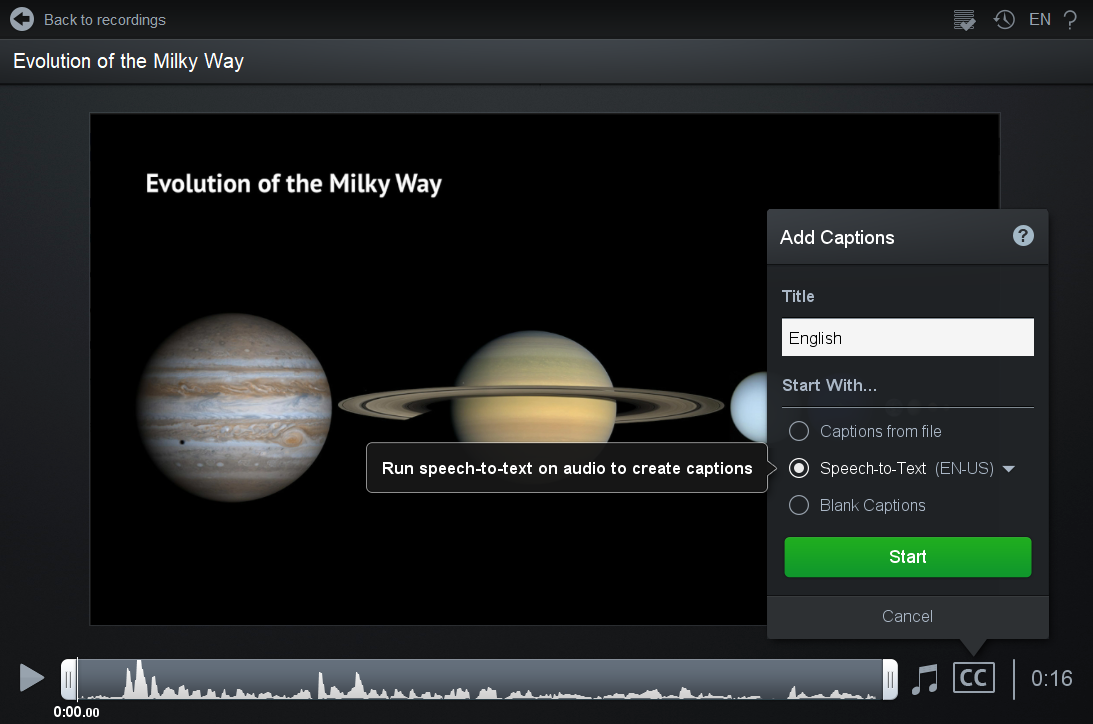Screen dimensions: 1093x724
Task: Open the history clock icon
Action: (1004, 20)
